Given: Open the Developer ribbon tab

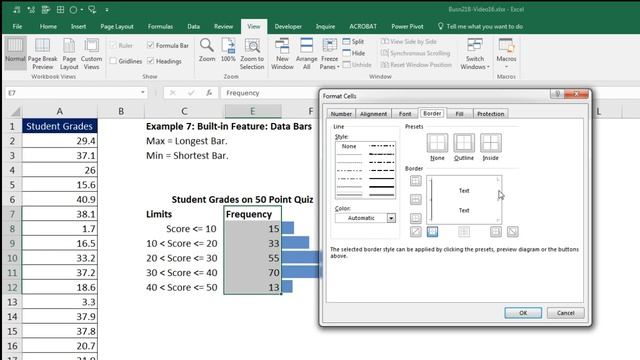Looking at the screenshot, I should [288, 26].
